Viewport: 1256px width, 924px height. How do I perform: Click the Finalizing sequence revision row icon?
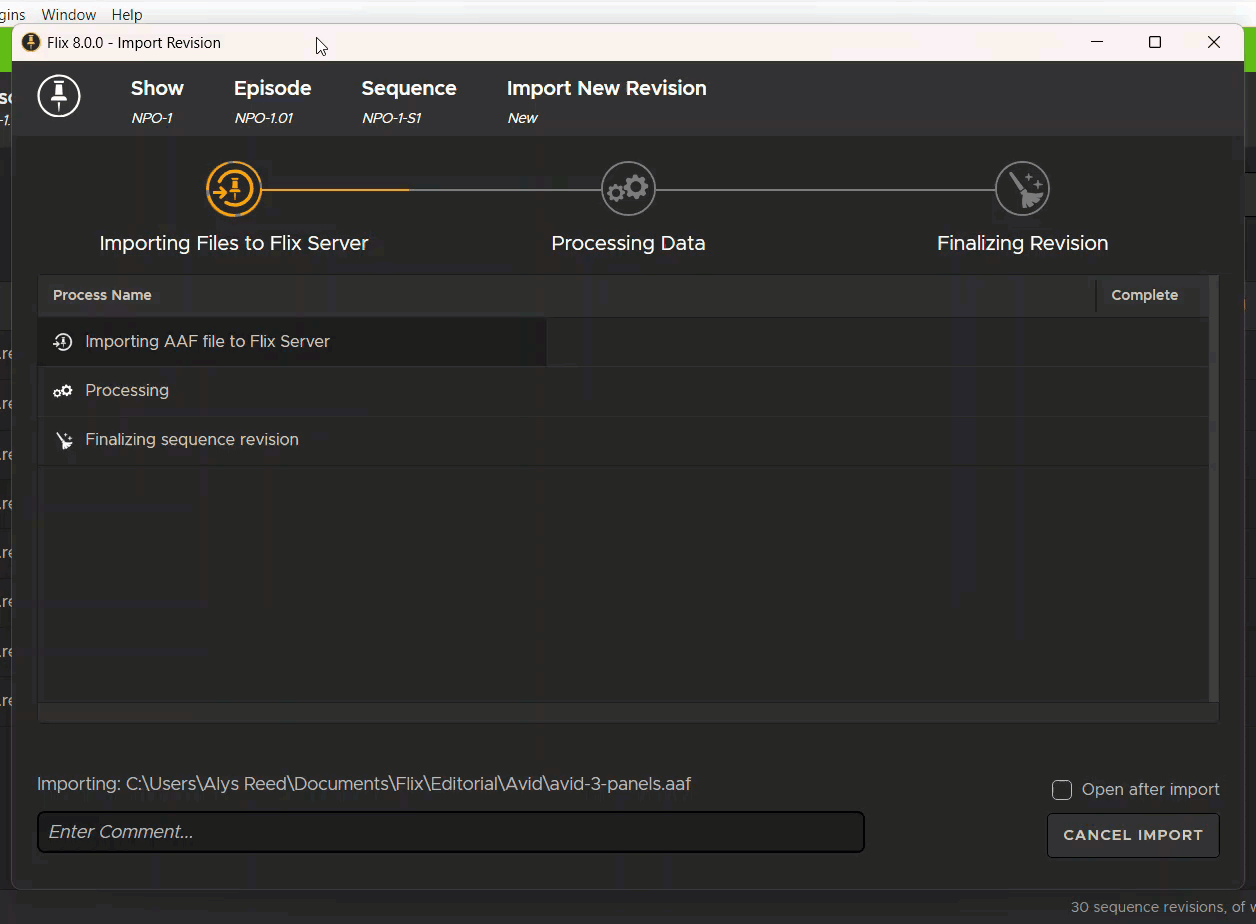click(x=63, y=440)
